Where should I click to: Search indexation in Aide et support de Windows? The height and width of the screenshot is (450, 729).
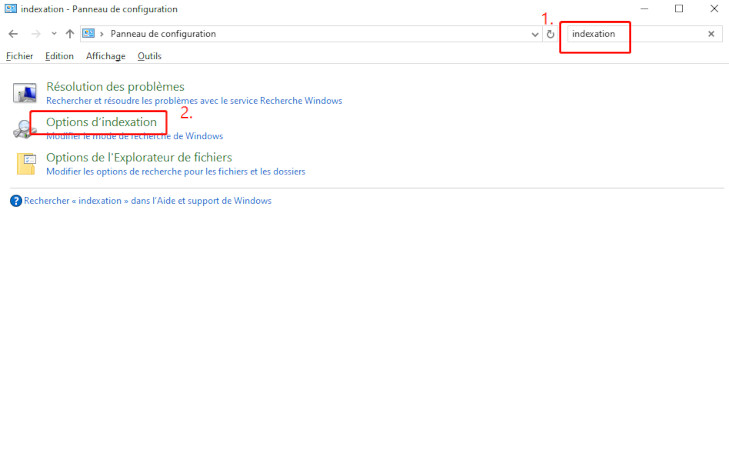[147, 201]
